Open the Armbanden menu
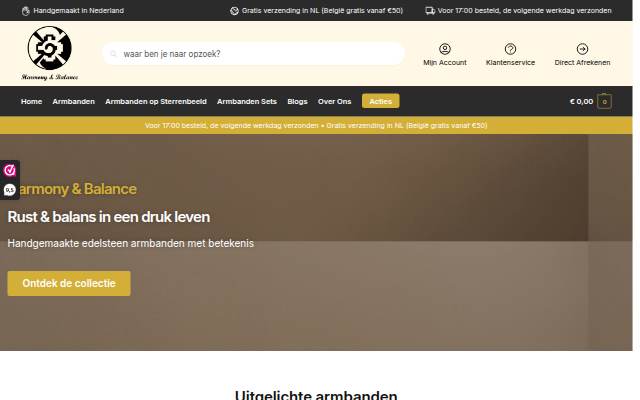 pyautogui.click(x=73, y=102)
